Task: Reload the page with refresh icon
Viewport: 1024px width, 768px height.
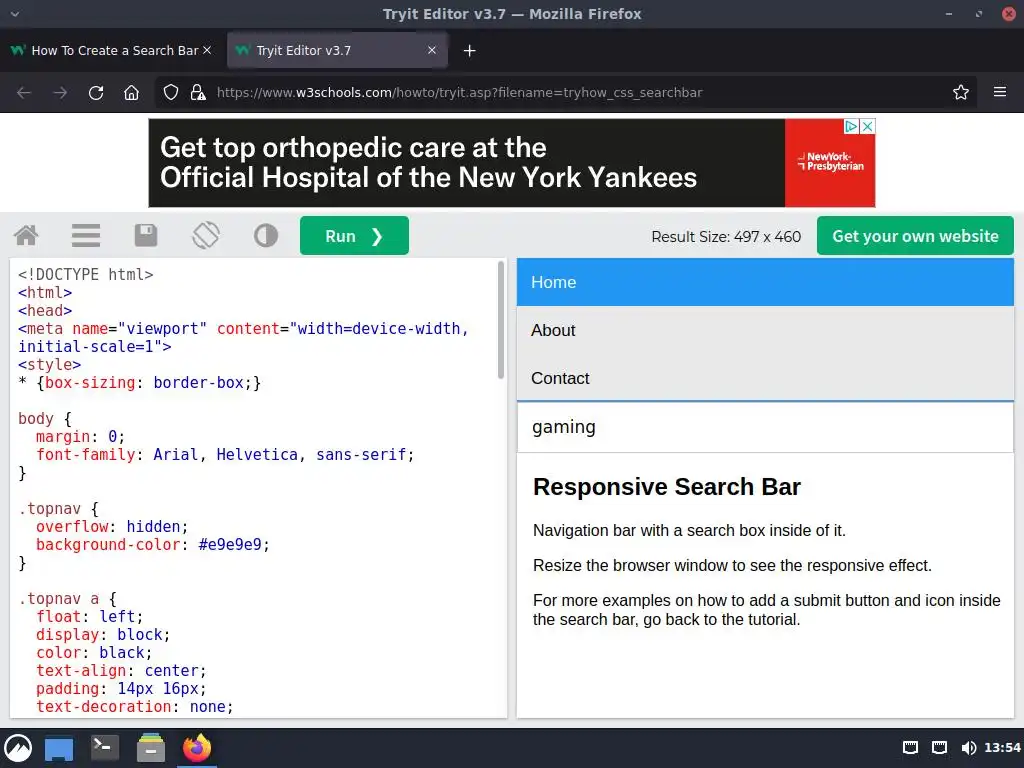Action: (x=96, y=93)
